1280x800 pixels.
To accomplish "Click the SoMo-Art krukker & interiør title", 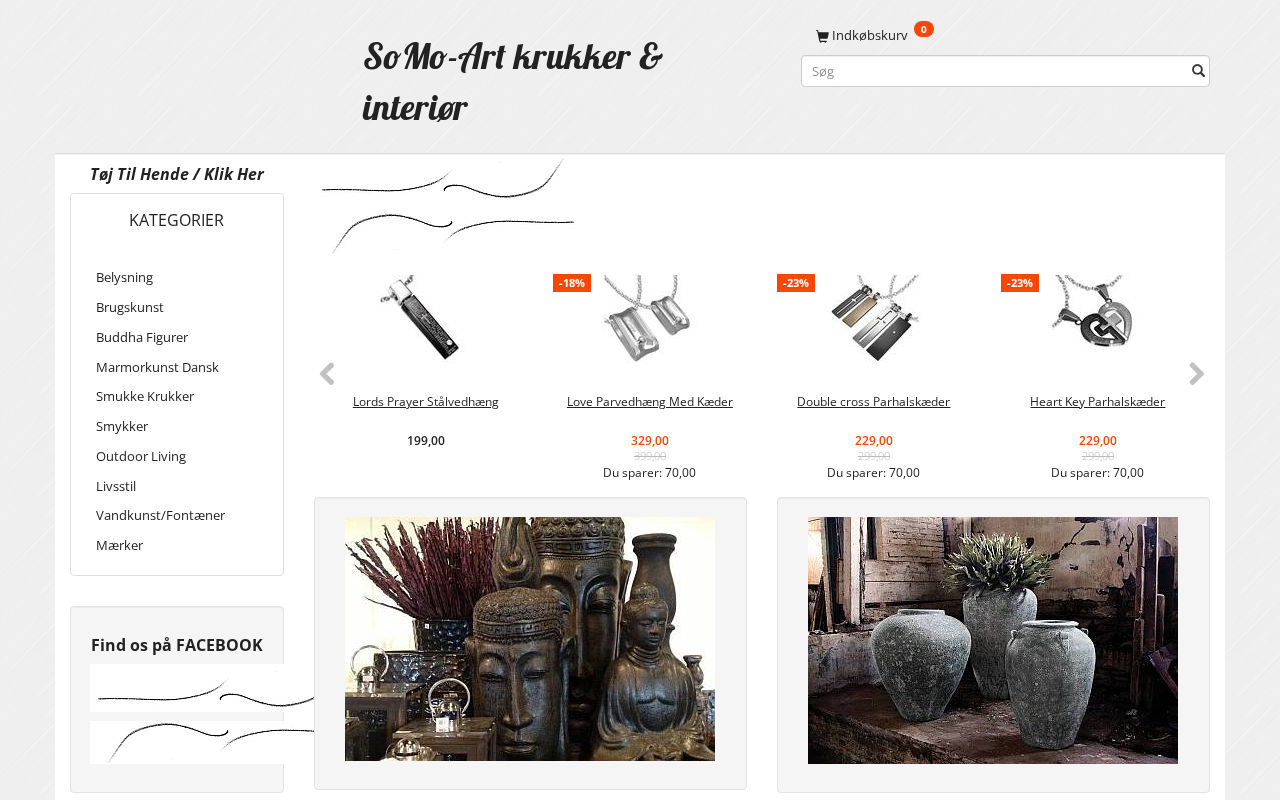I will 512,81.
